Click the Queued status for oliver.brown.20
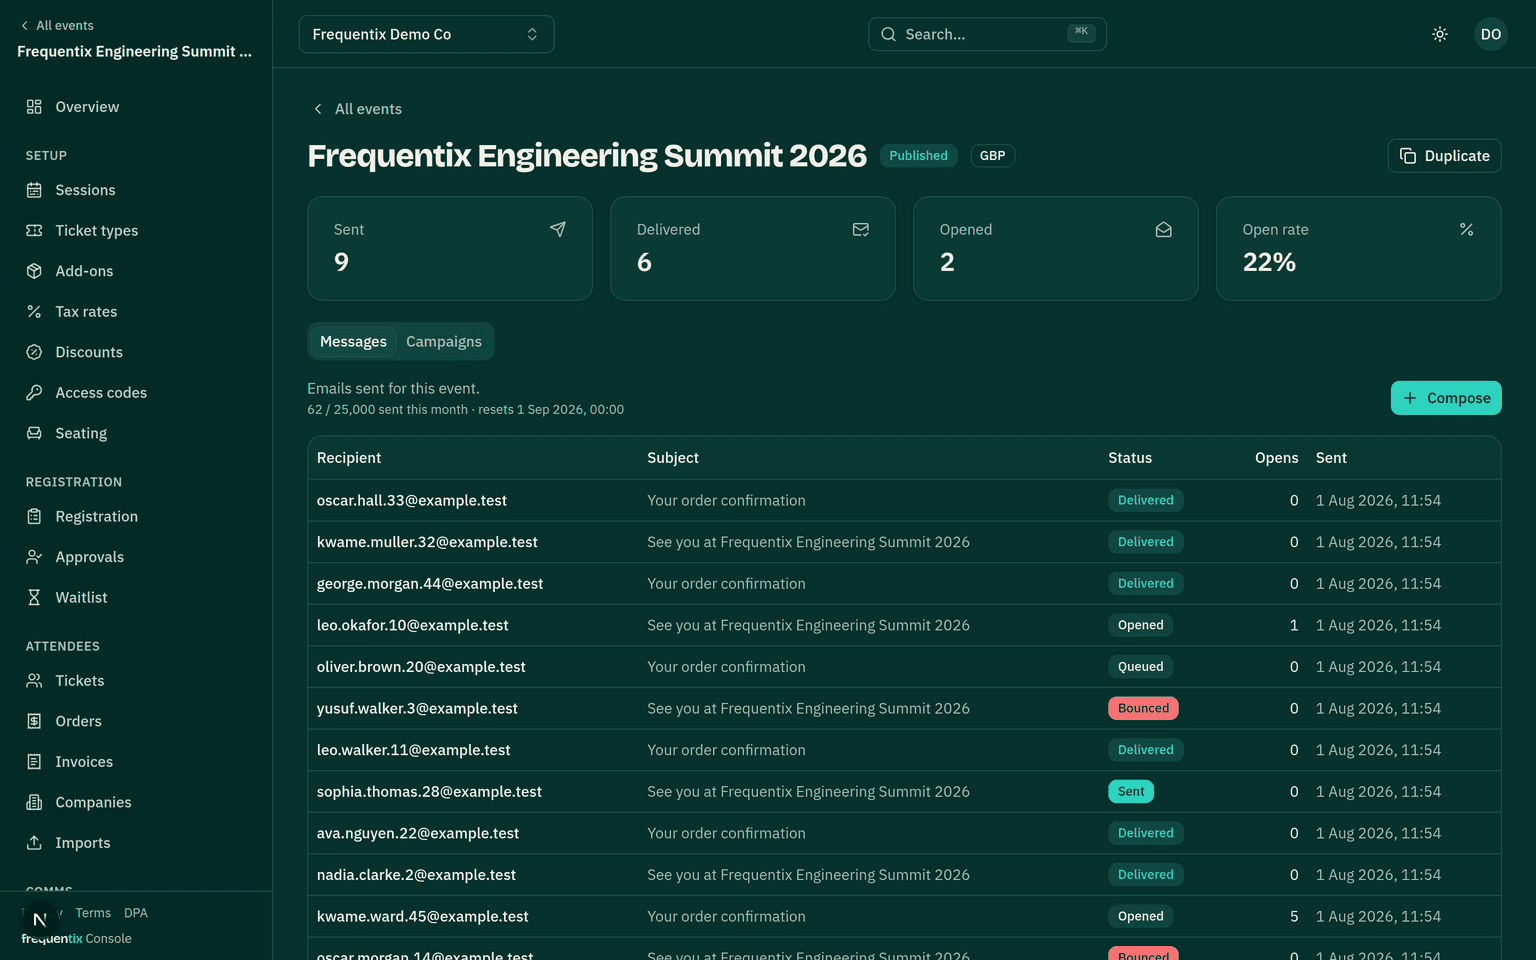The image size is (1536, 960). coord(1140,667)
